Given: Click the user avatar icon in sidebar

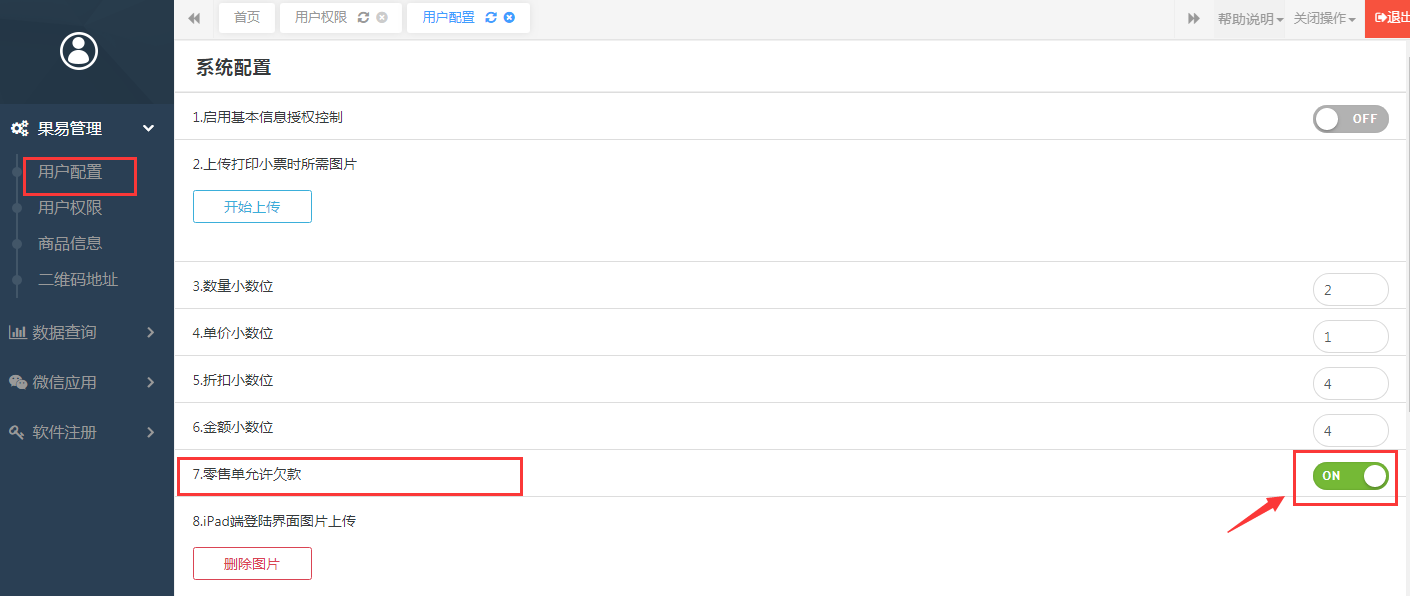Looking at the screenshot, I should point(79,50).
